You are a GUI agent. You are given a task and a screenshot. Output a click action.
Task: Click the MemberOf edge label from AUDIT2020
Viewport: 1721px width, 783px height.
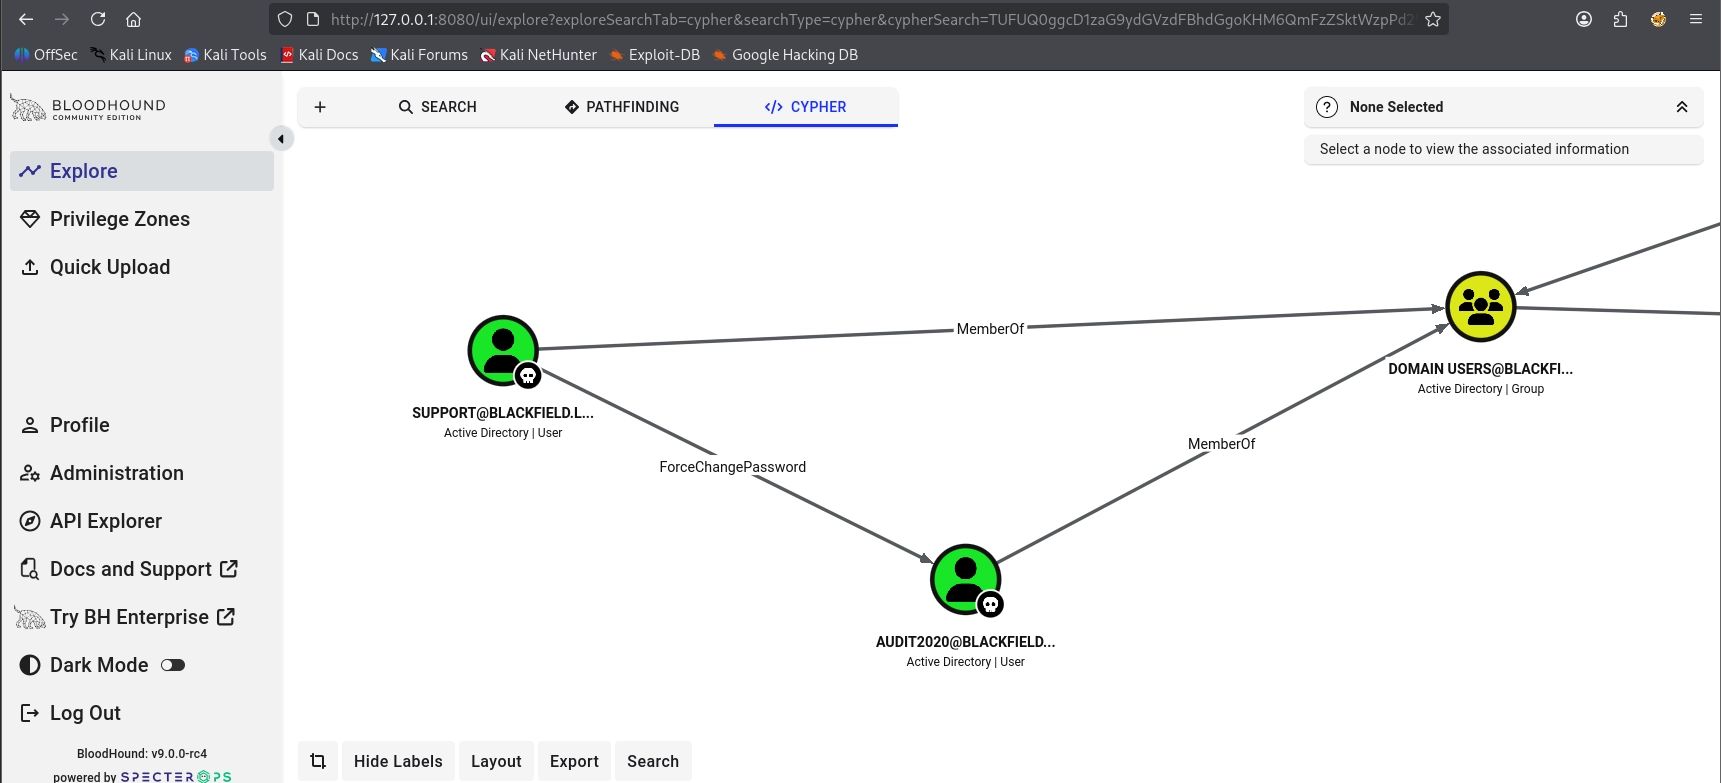[1221, 444]
